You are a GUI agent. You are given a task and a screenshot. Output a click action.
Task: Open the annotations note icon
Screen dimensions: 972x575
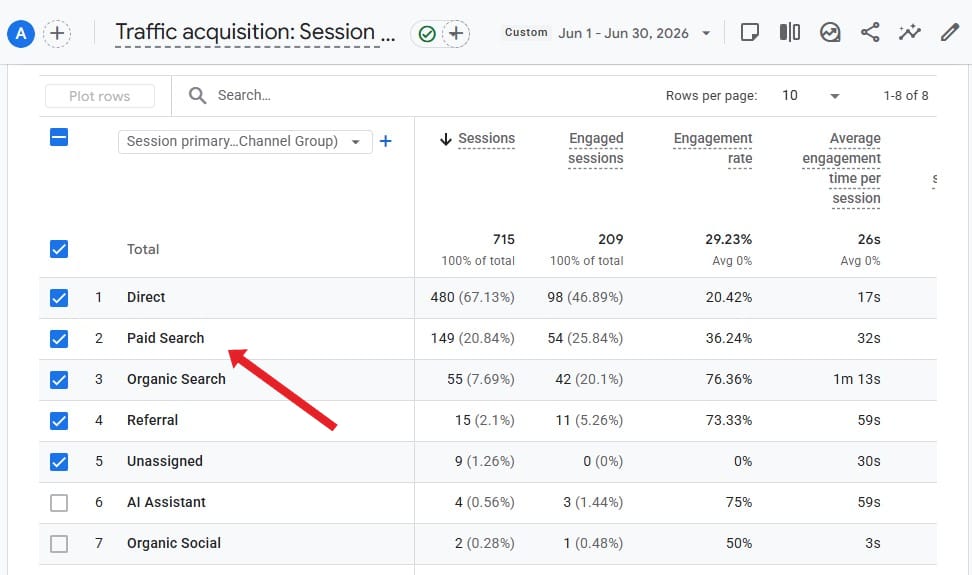coord(750,32)
